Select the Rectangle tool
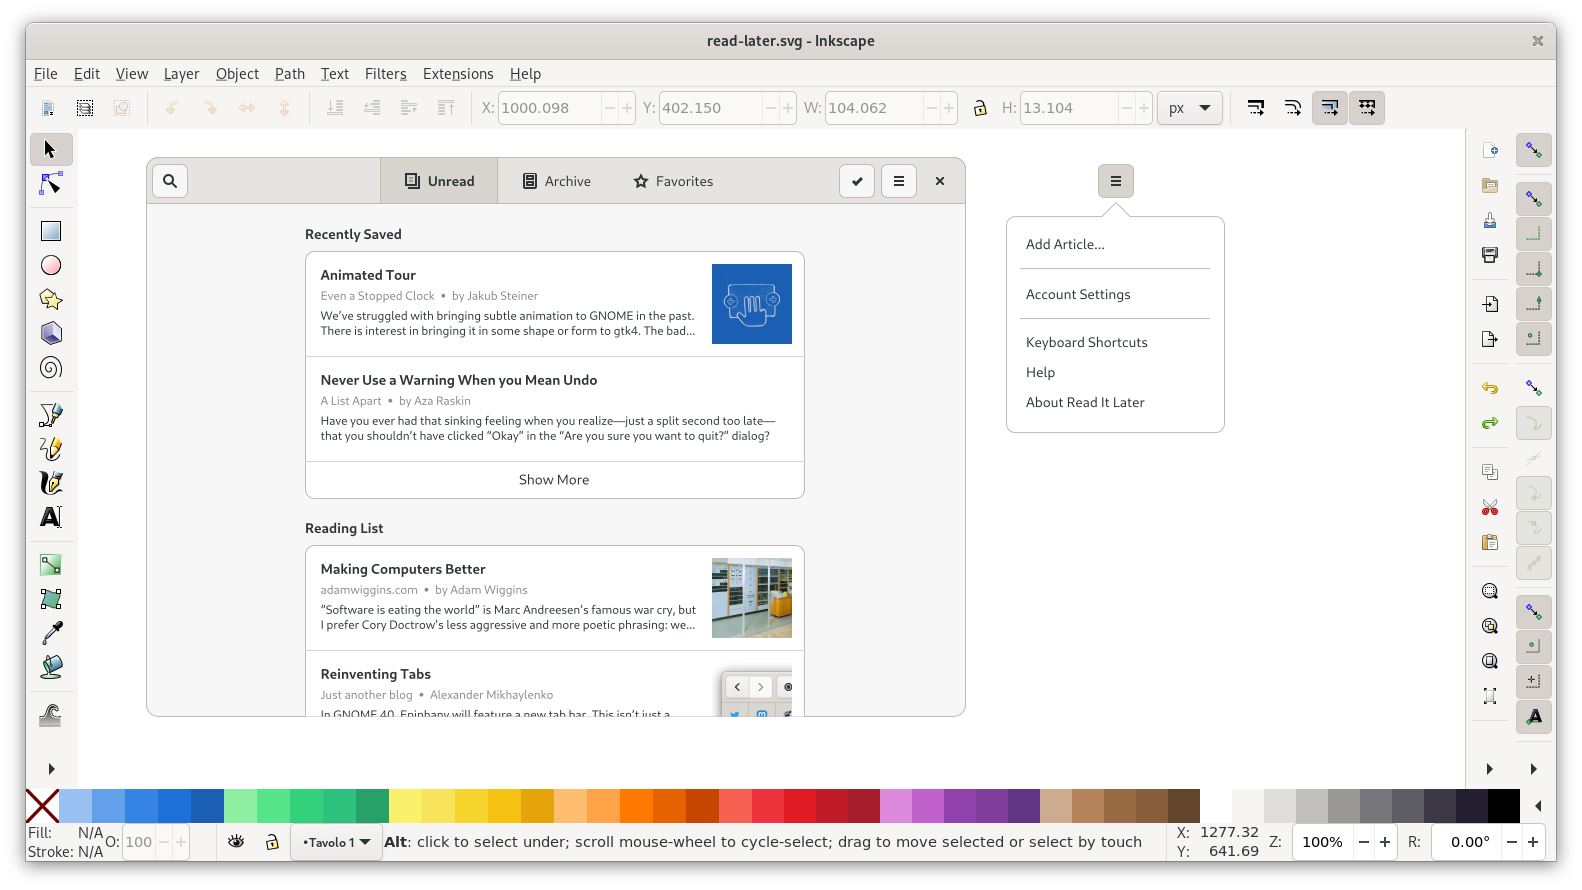Viewport: 1582px width, 890px height. coord(51,231)
